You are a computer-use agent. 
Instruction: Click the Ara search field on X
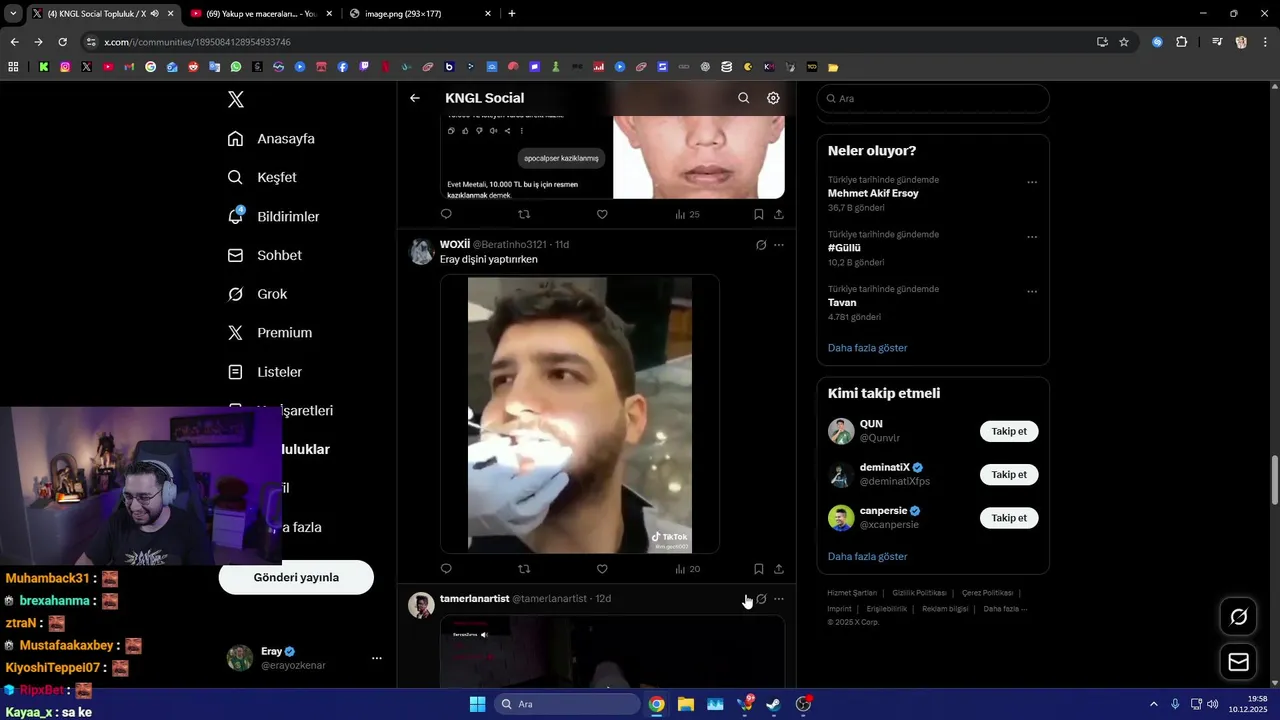(933, 99)
